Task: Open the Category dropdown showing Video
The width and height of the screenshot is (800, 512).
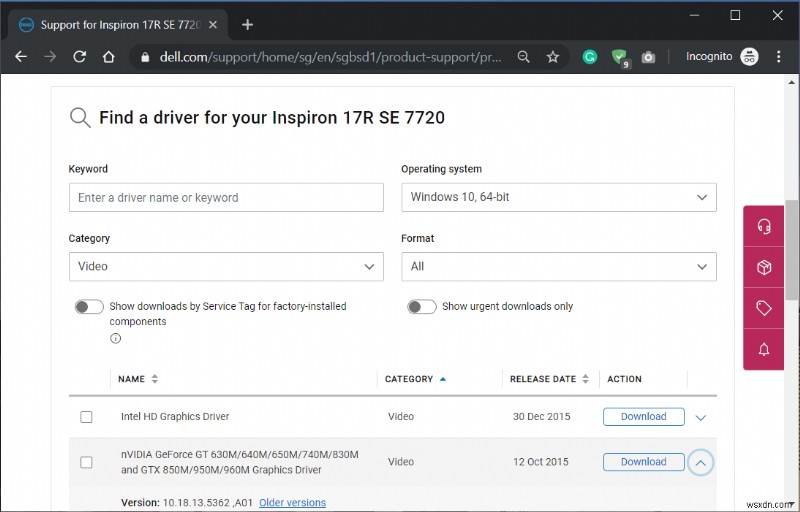Action: coord(226,266)
